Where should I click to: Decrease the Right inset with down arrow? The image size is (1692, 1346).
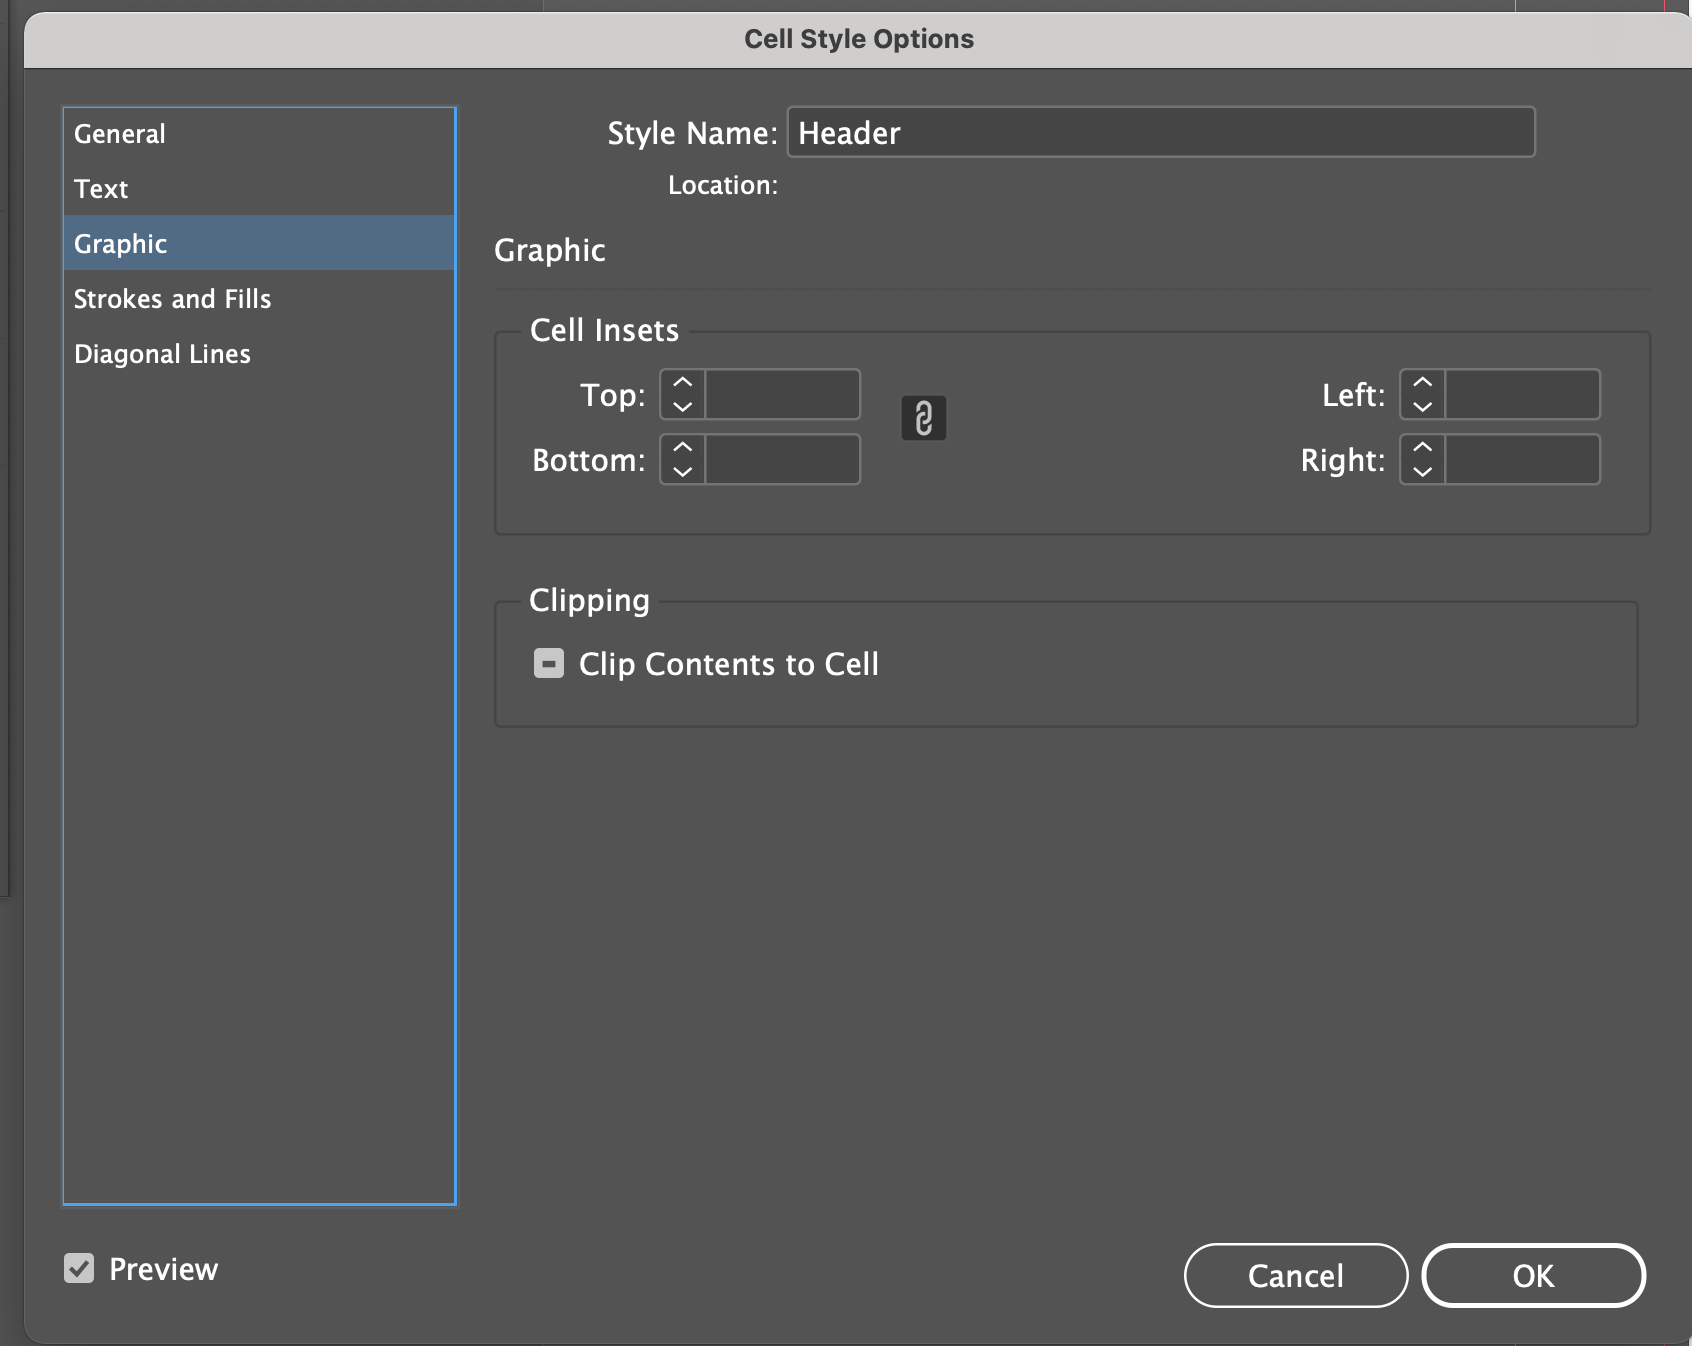pyautogui.click(x=1423, y=471)
